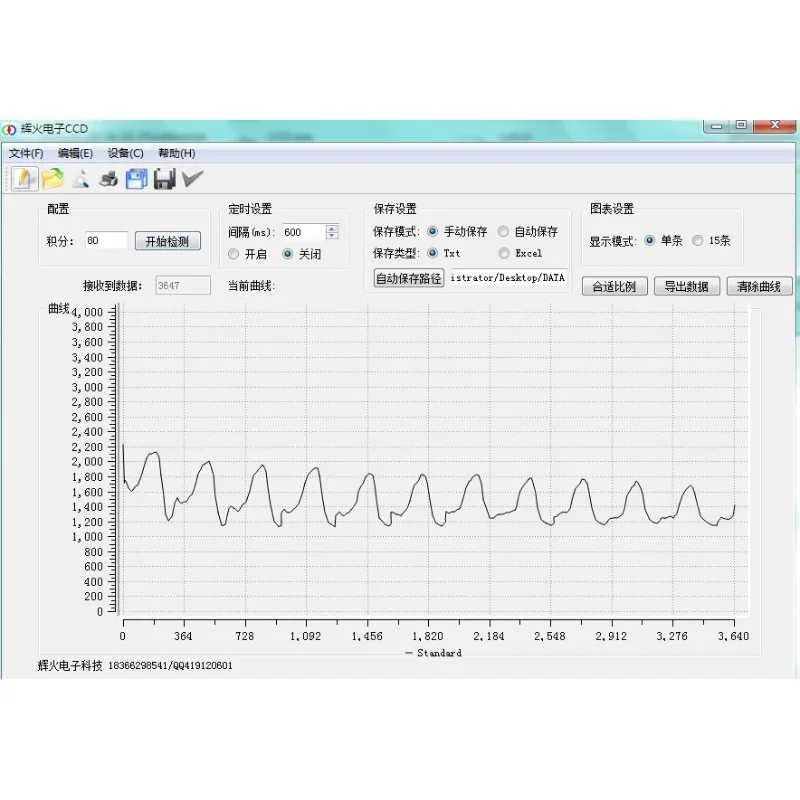Click the 辉火电子CCD app icon in title bar
This screenshot has height=800, width=800.
[9, 130]
